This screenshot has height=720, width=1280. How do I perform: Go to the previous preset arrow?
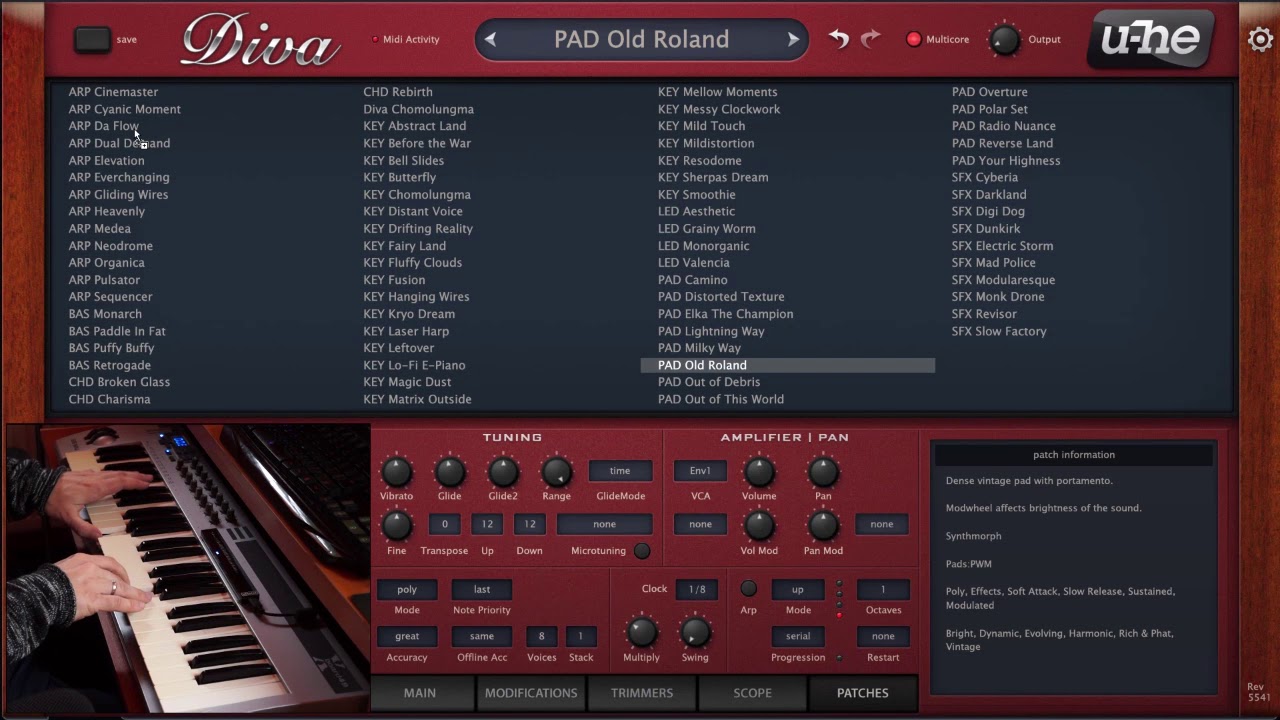click(x=490, y=40)
